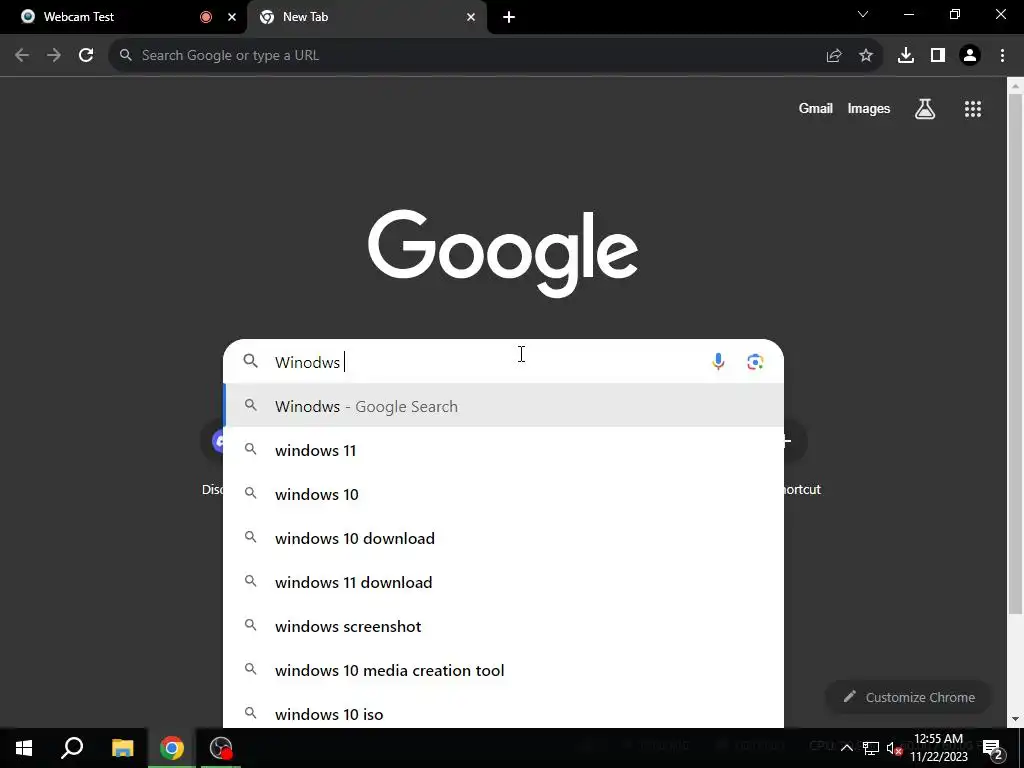Open OBS Studio from the taskbar
Viewport: 1024px width, 768px height.
coord(221,748)
